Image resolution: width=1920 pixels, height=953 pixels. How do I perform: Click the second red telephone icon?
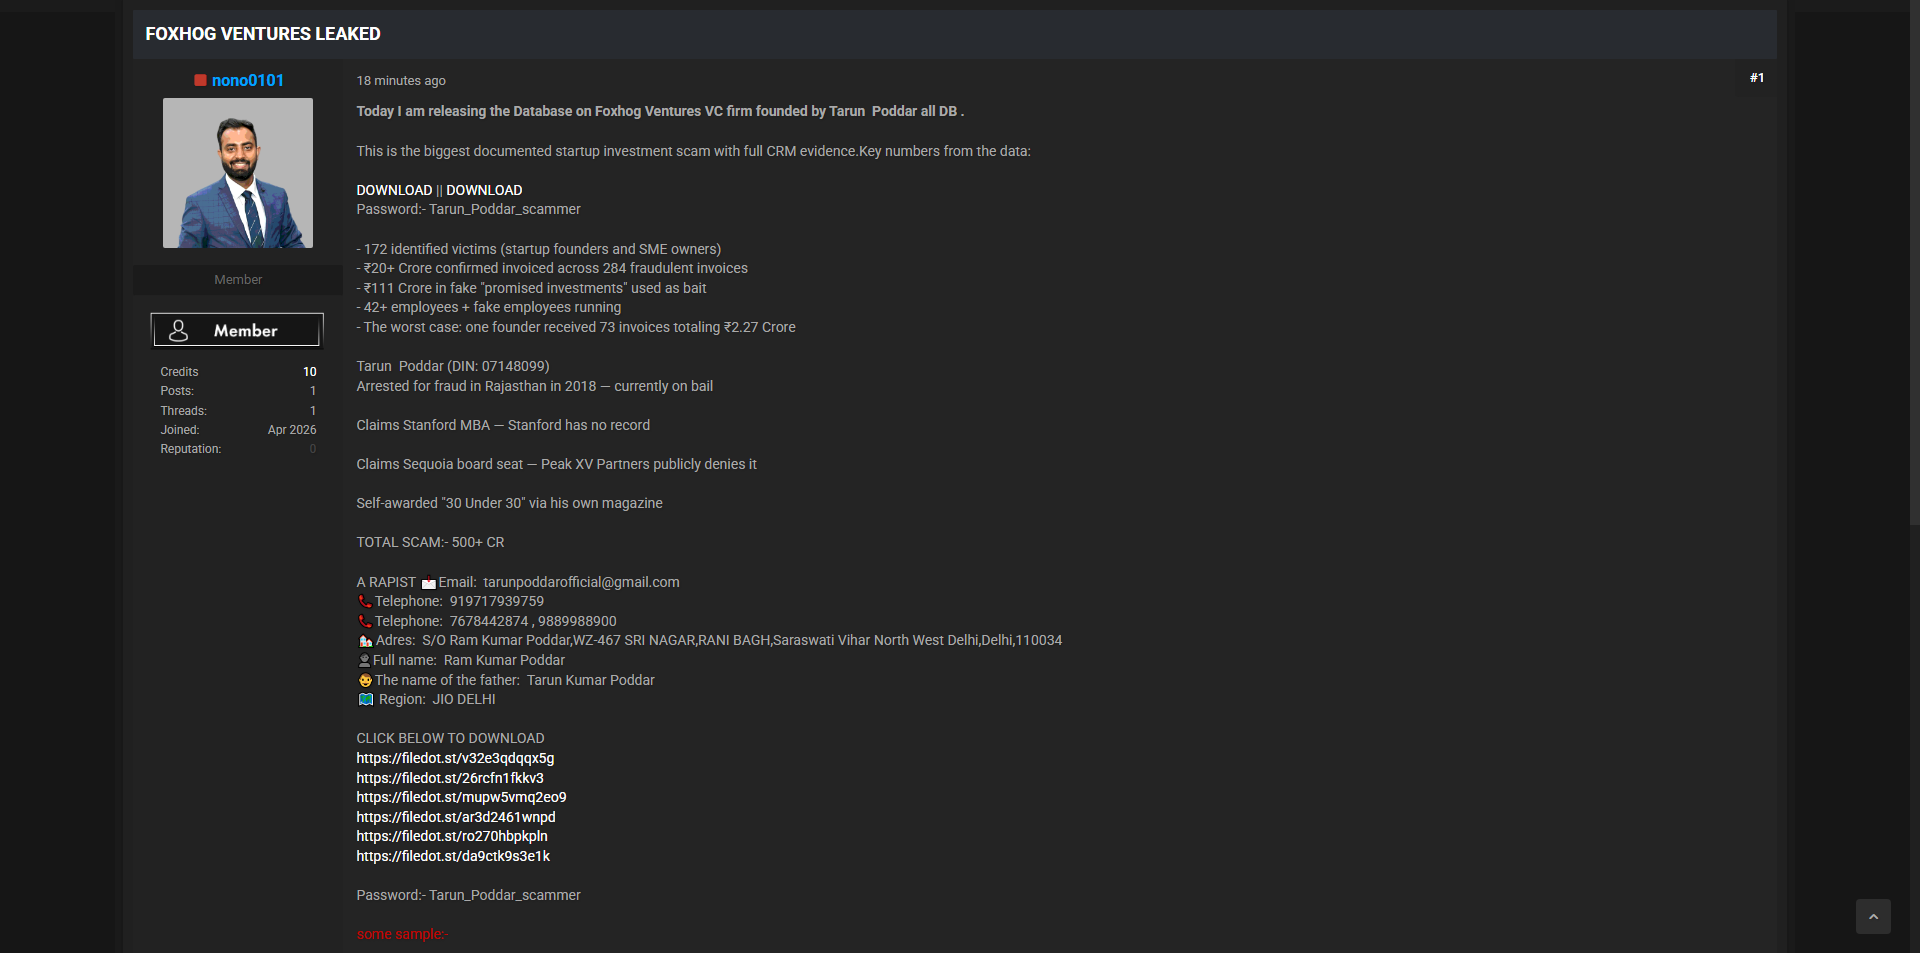point(365,622)
